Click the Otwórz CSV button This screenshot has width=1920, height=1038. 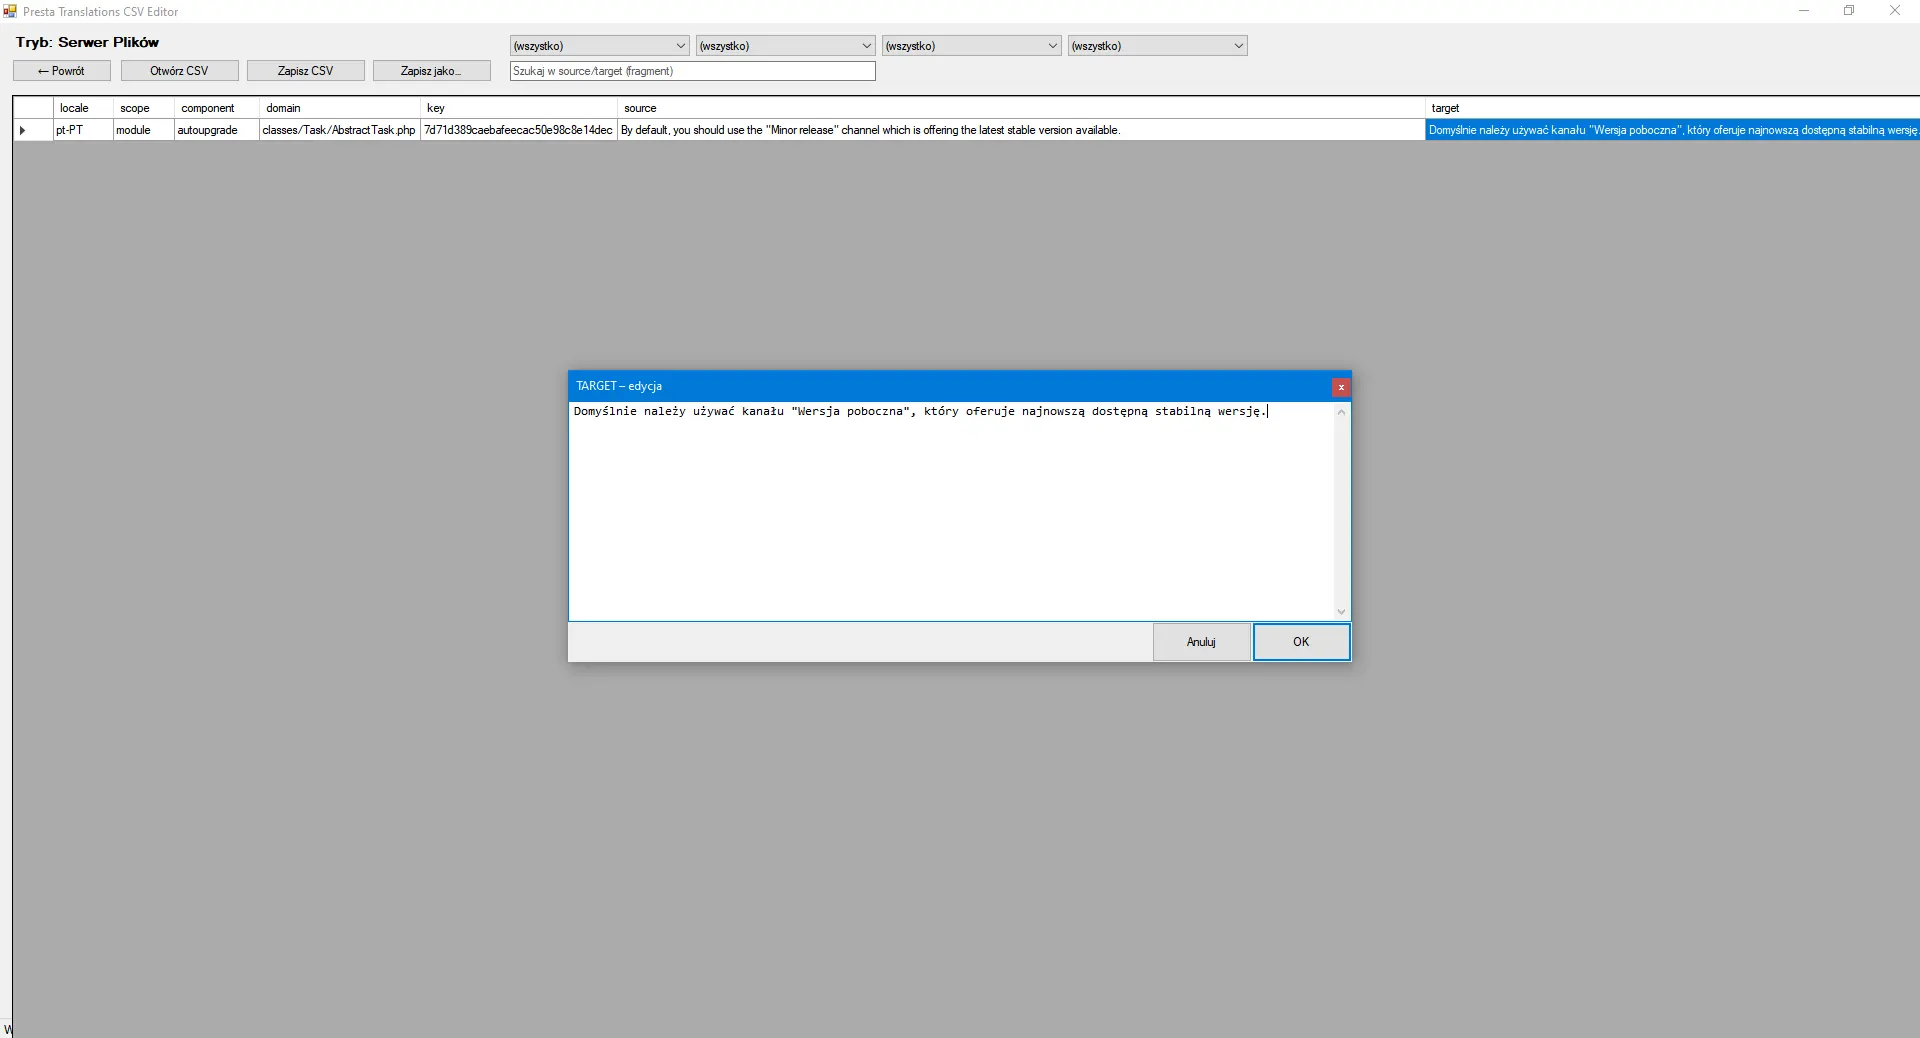click(x=179, y=70)
